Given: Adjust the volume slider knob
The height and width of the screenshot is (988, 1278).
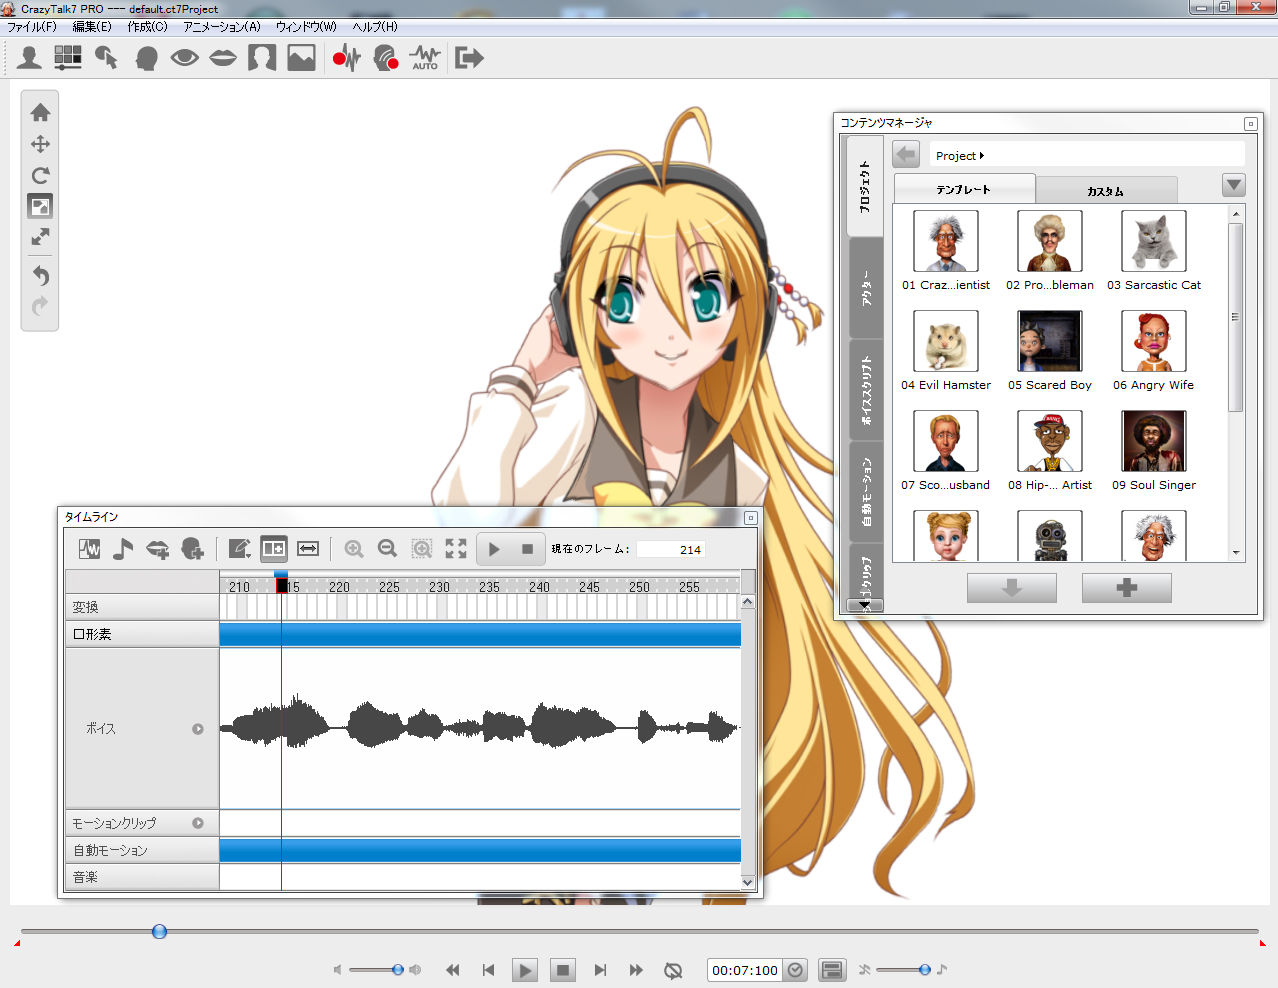Looking at the screenshot, I should [398, 970].
